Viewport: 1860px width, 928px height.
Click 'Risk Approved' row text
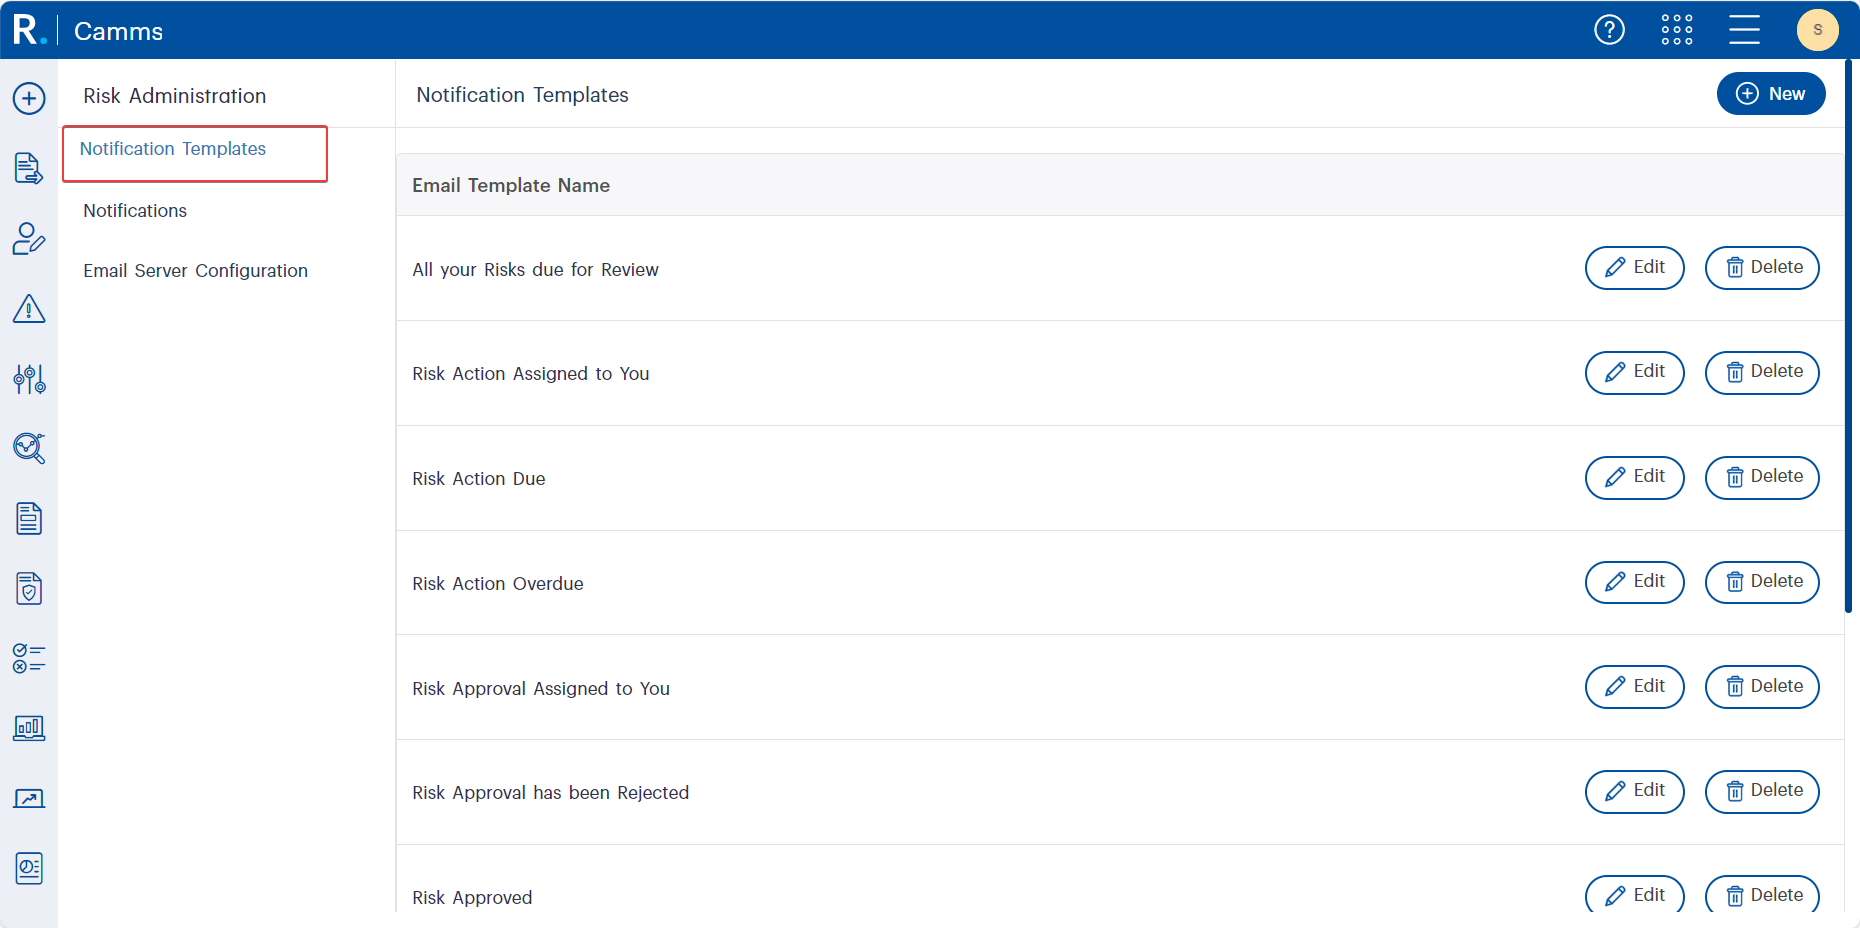472,898
